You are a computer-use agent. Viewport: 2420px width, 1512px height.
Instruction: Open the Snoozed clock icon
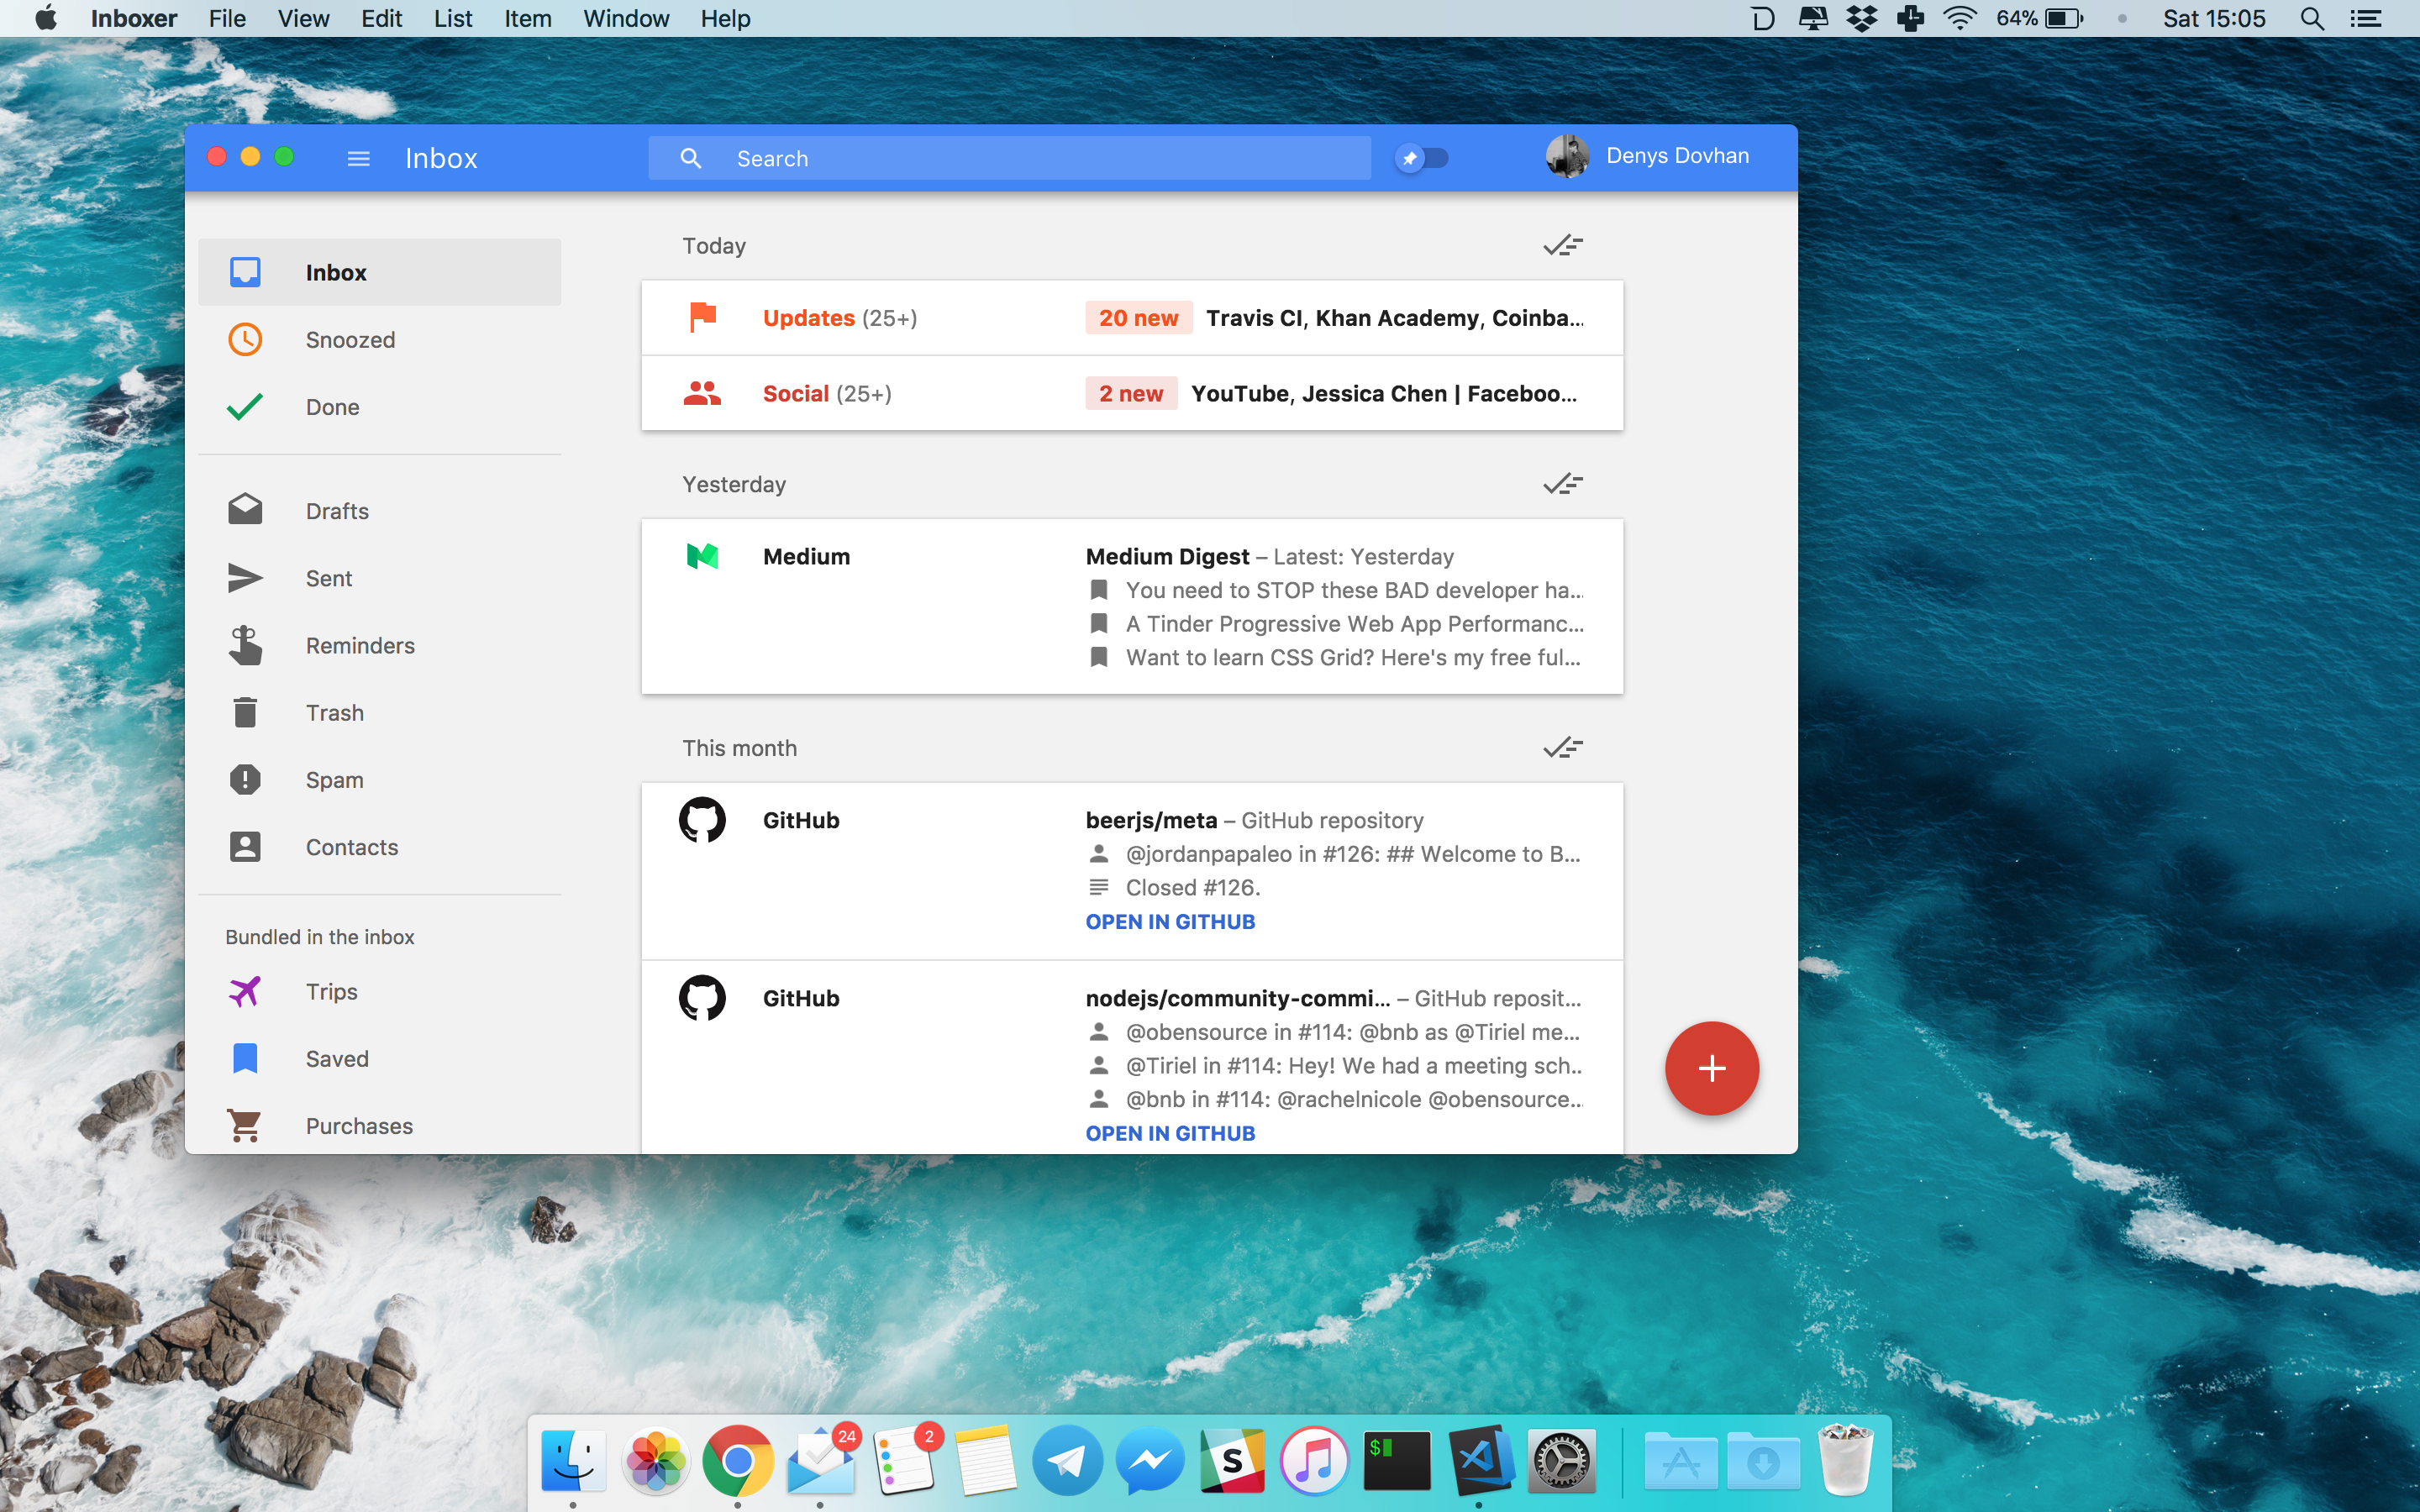(245, 340)
